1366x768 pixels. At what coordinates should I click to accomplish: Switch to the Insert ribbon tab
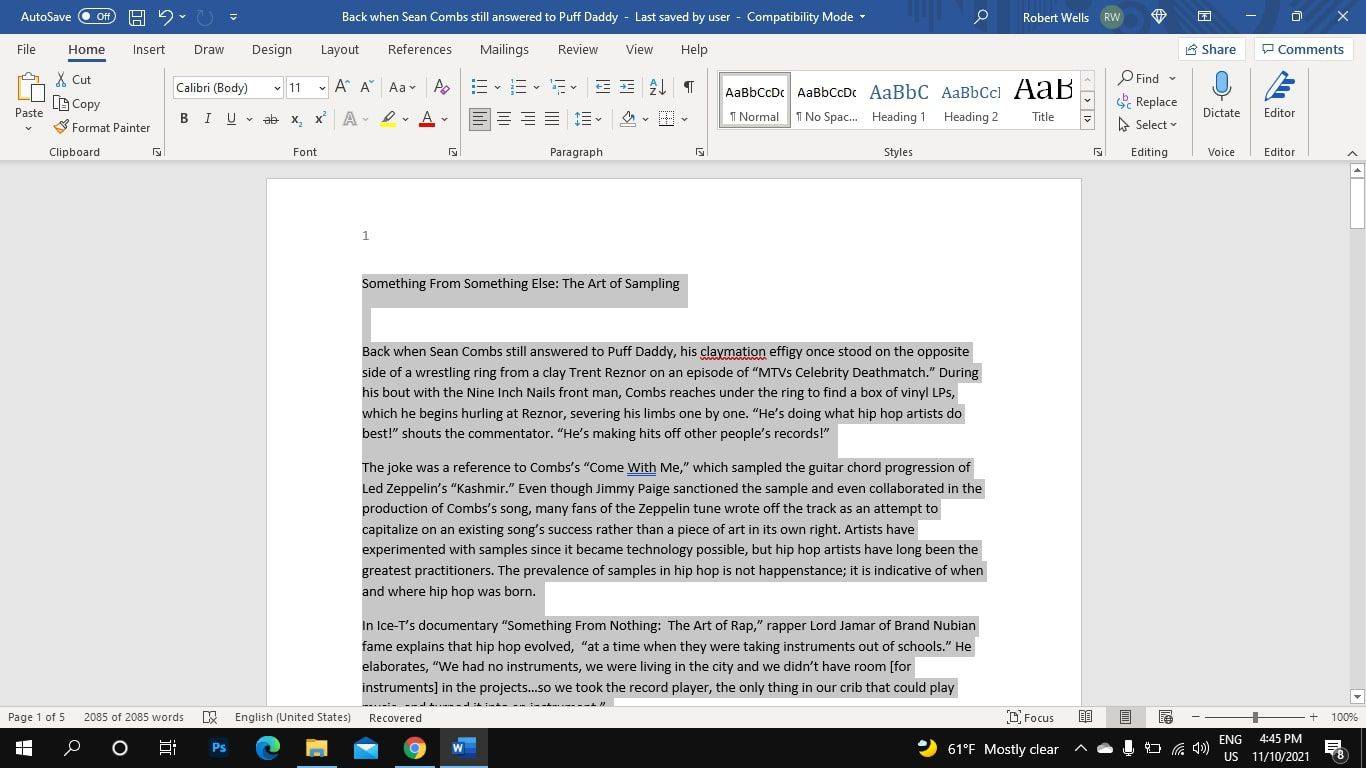pyautogui.click(x=148, y=49)
